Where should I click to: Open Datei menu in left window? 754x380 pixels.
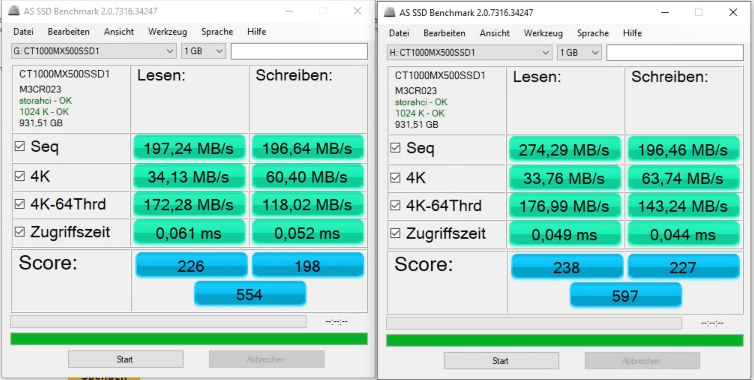[24, 32]
